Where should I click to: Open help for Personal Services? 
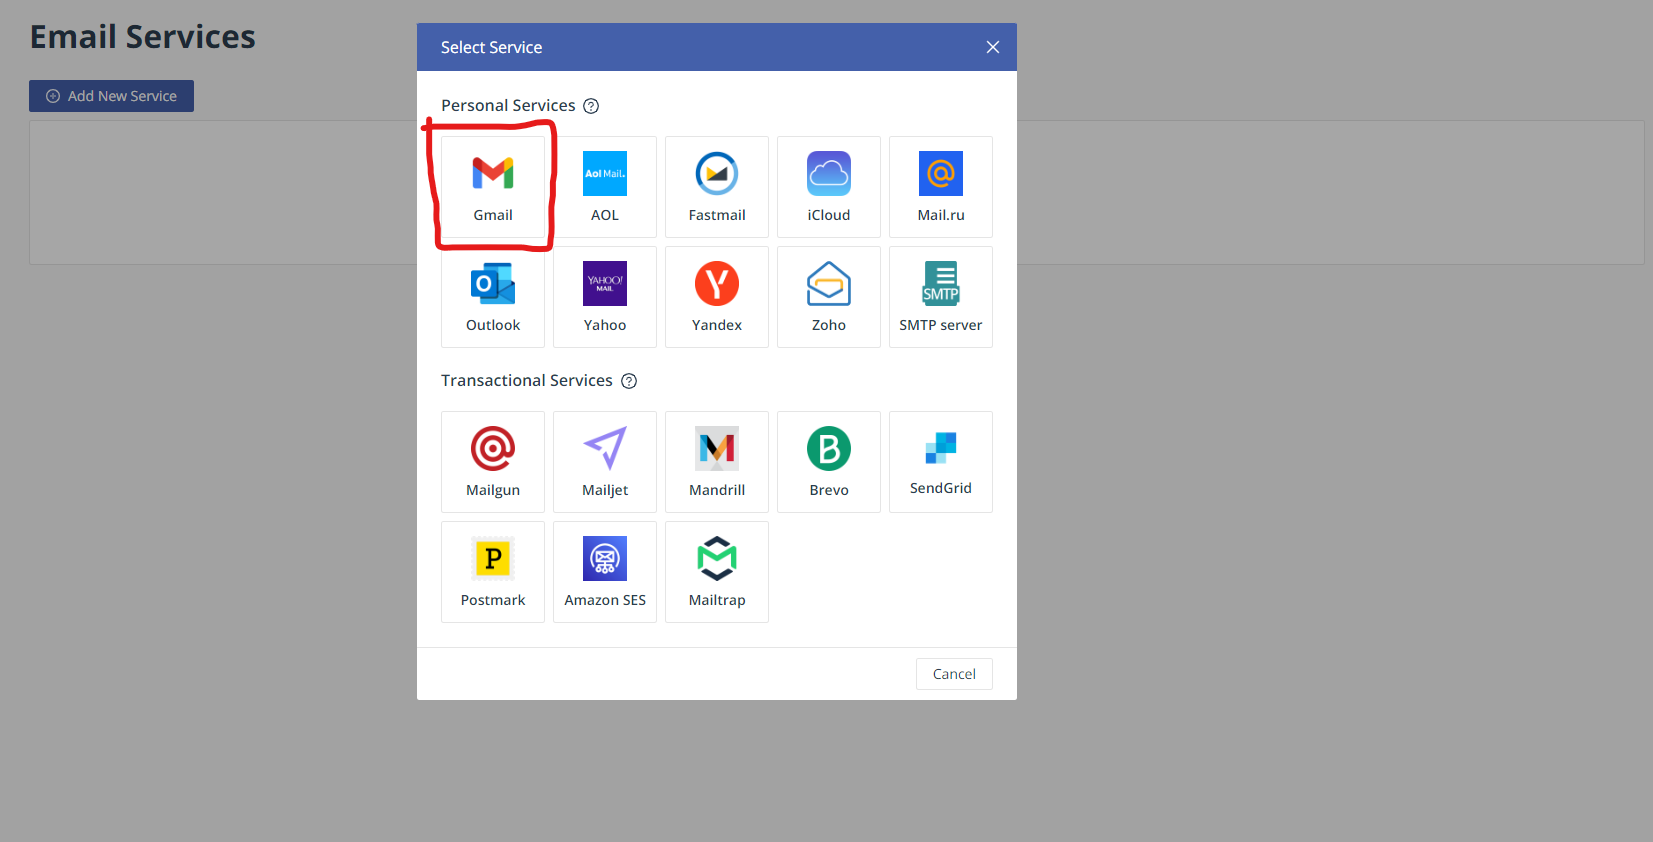tap(591, 106)
